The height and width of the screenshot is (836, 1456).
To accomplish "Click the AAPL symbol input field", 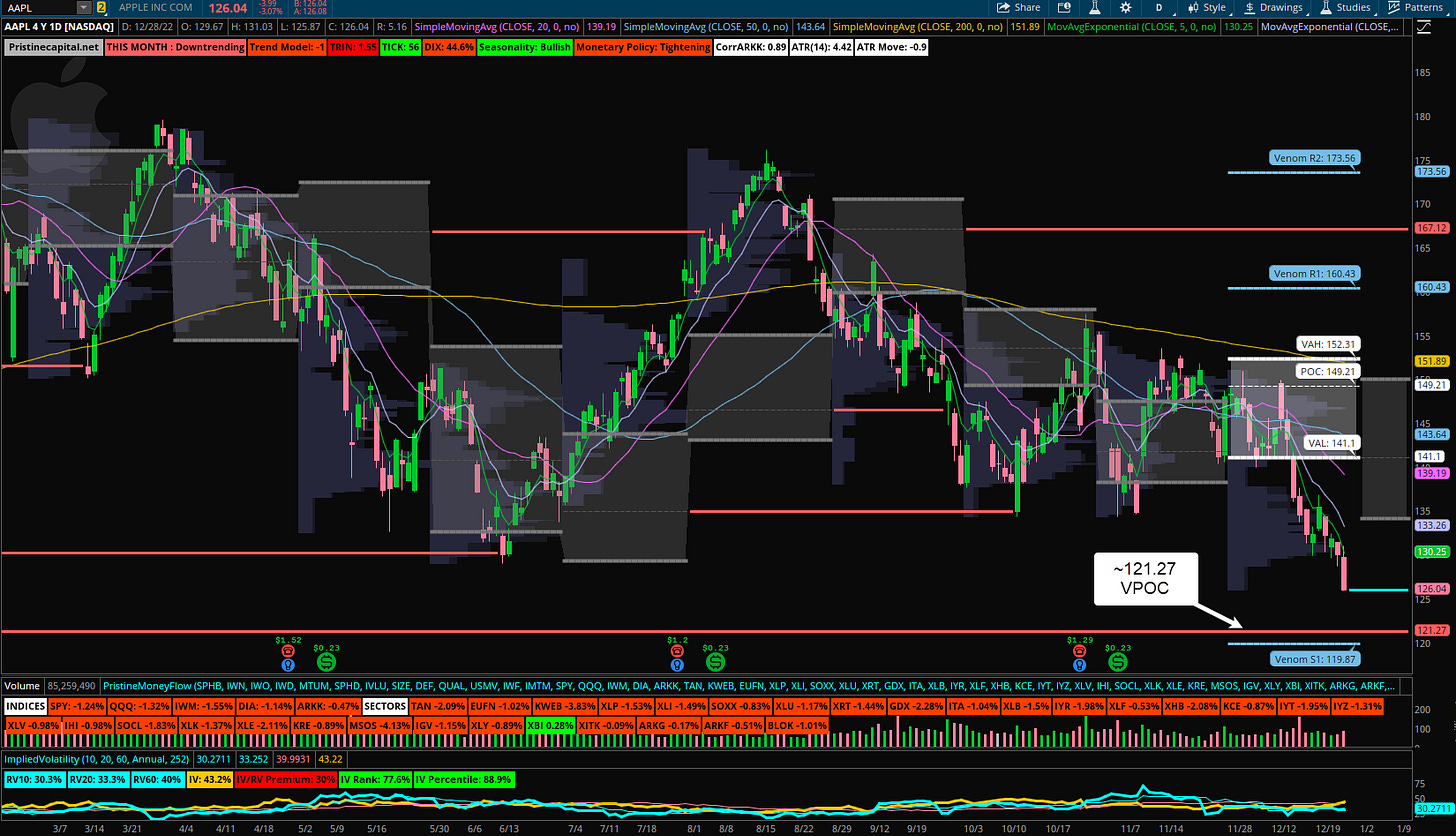I will [39, 8].
